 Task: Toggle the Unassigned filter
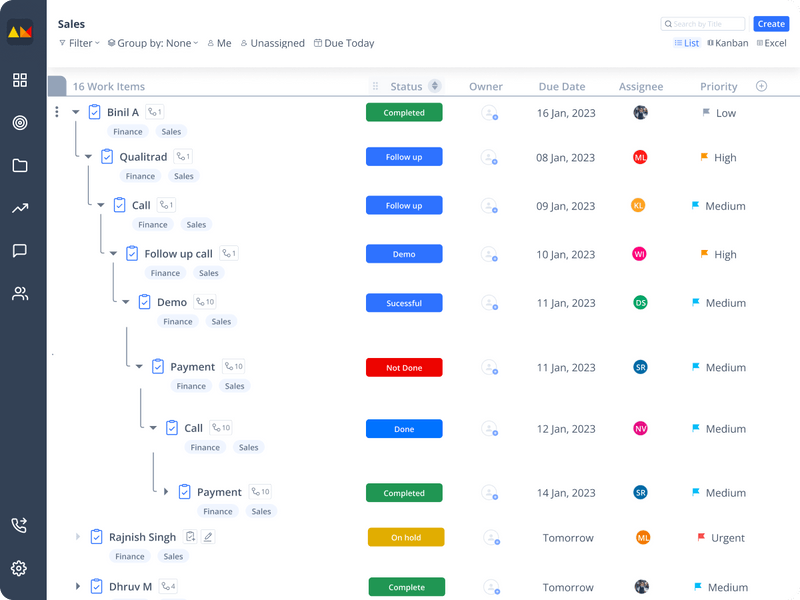[272, 43]
